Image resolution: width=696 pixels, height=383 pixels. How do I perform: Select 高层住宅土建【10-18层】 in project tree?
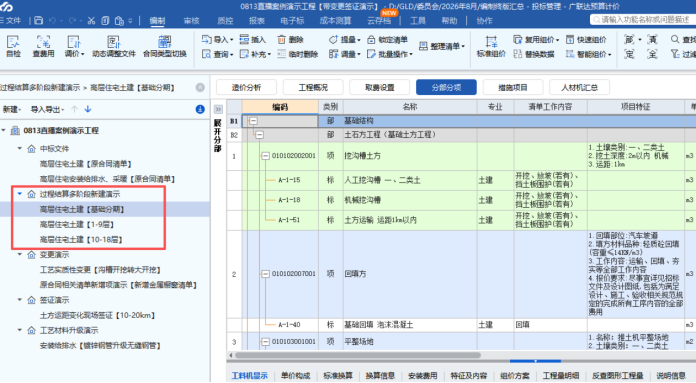tap(81, 239)
